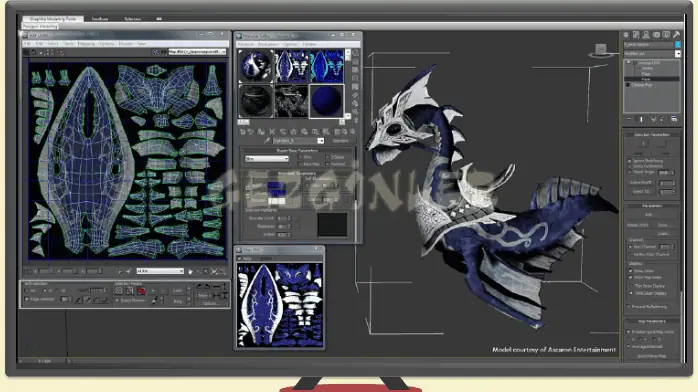Open the Graphite Modeling Tools tab

(53, 19)
